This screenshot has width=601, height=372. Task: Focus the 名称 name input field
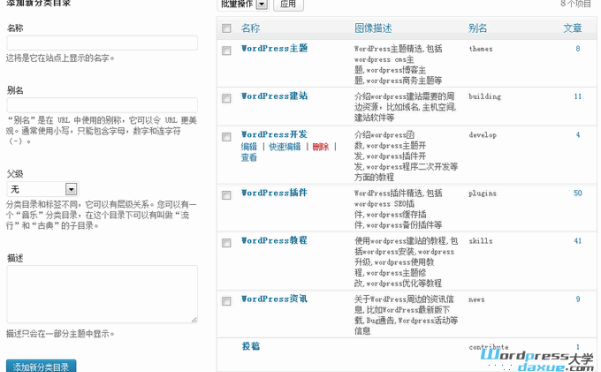point(102,43)
